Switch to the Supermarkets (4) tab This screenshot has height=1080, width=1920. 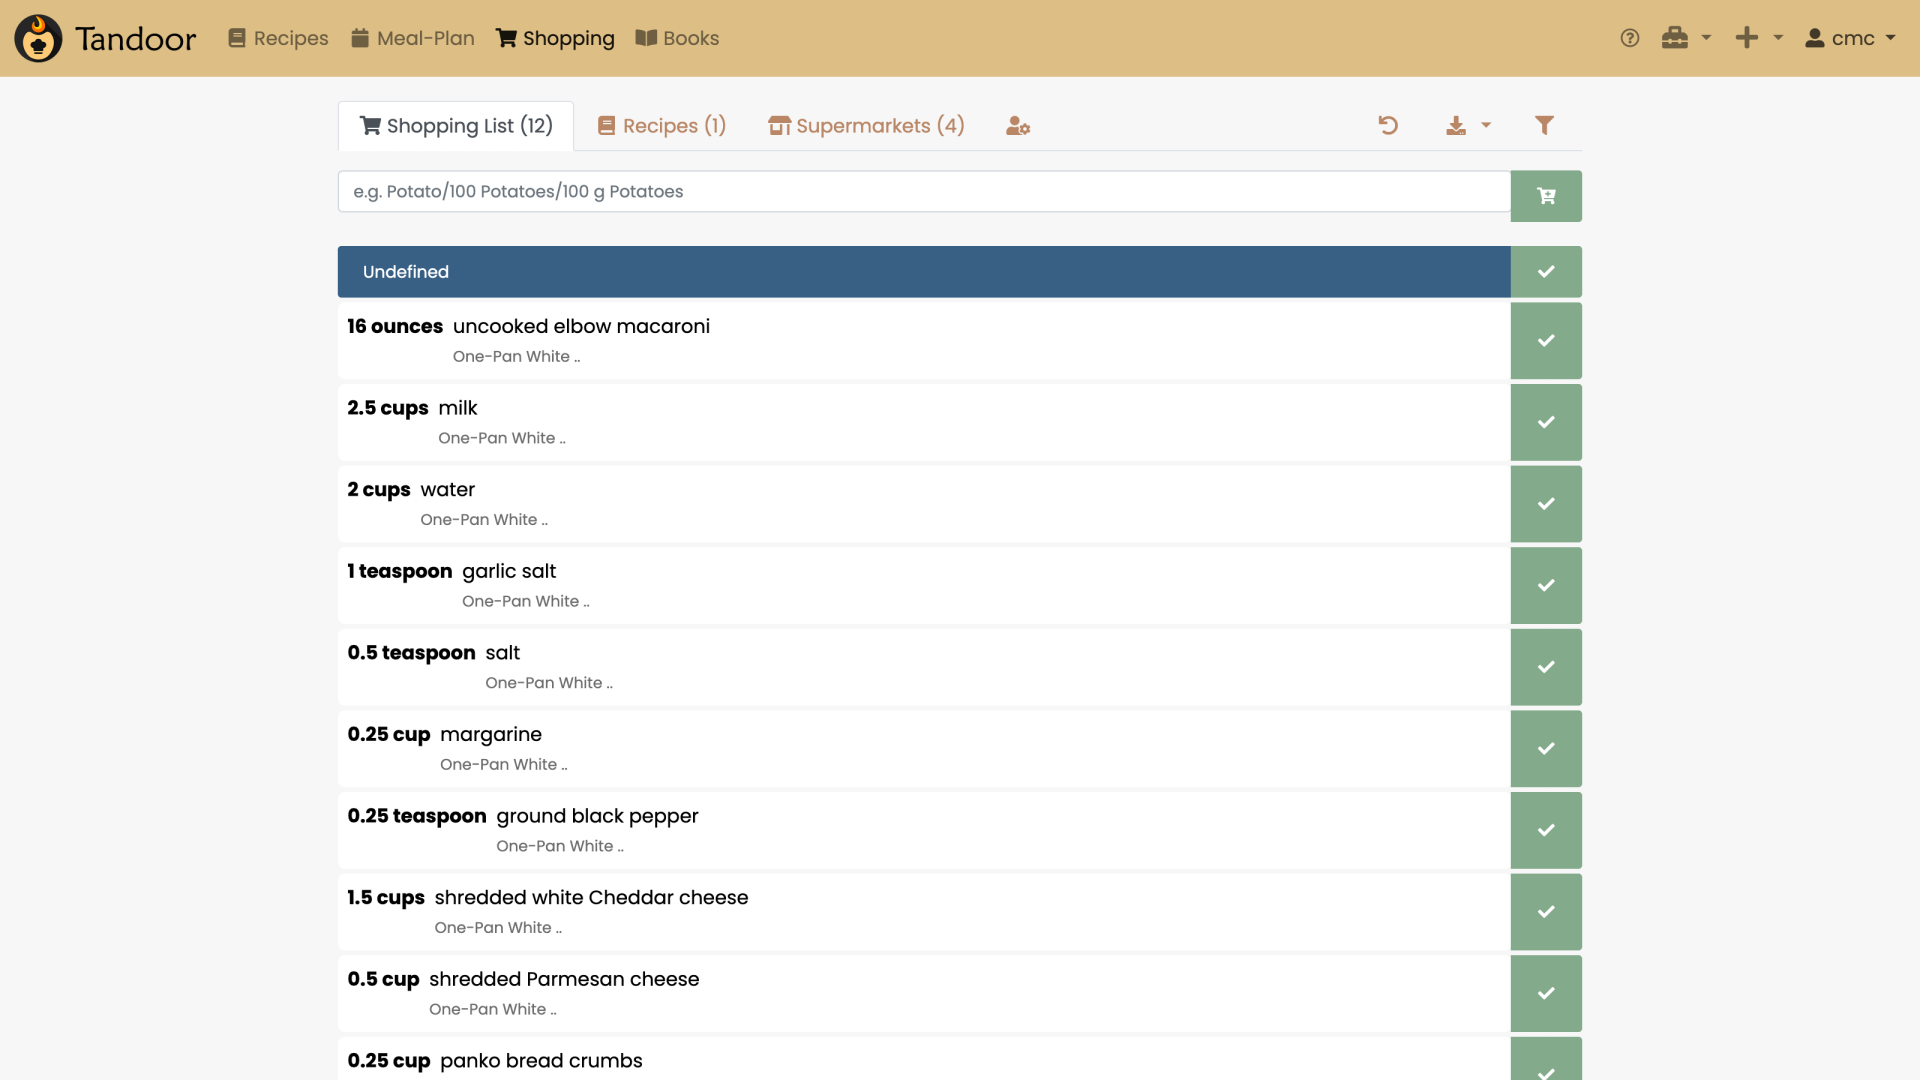point(866,126)
